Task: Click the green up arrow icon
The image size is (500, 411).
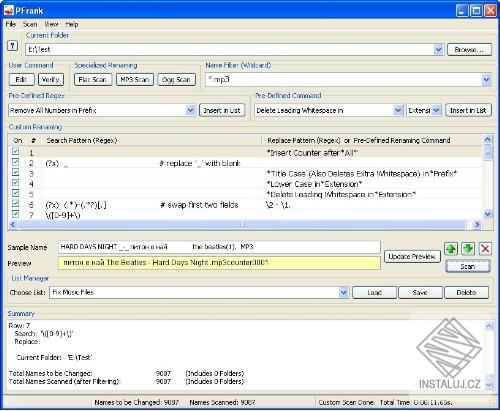Action: point(451,249)
